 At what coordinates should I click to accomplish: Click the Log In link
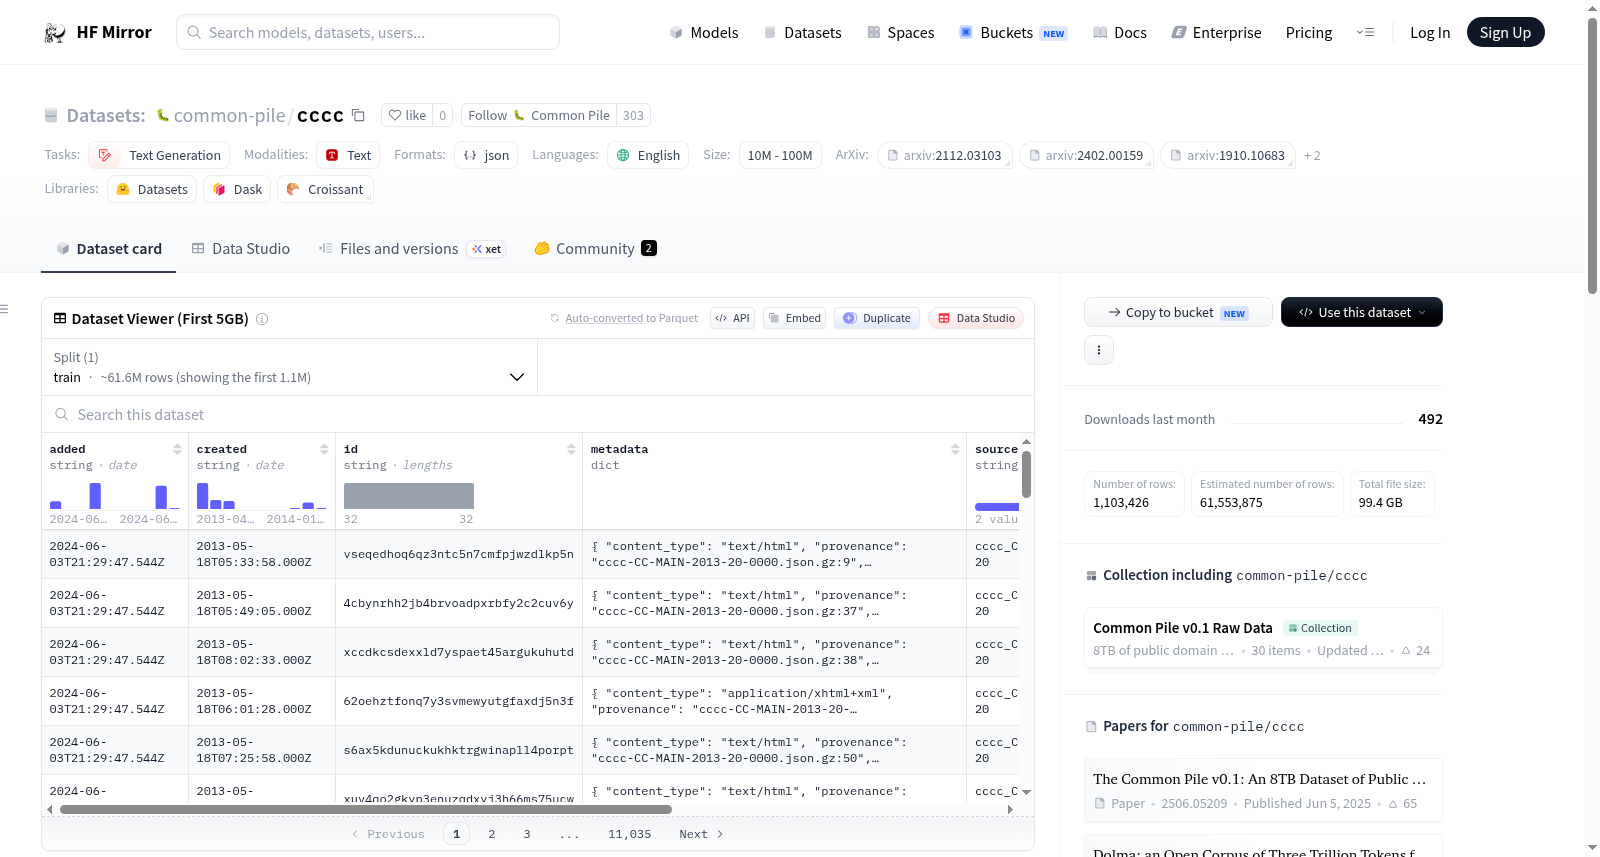(1430, 33)
